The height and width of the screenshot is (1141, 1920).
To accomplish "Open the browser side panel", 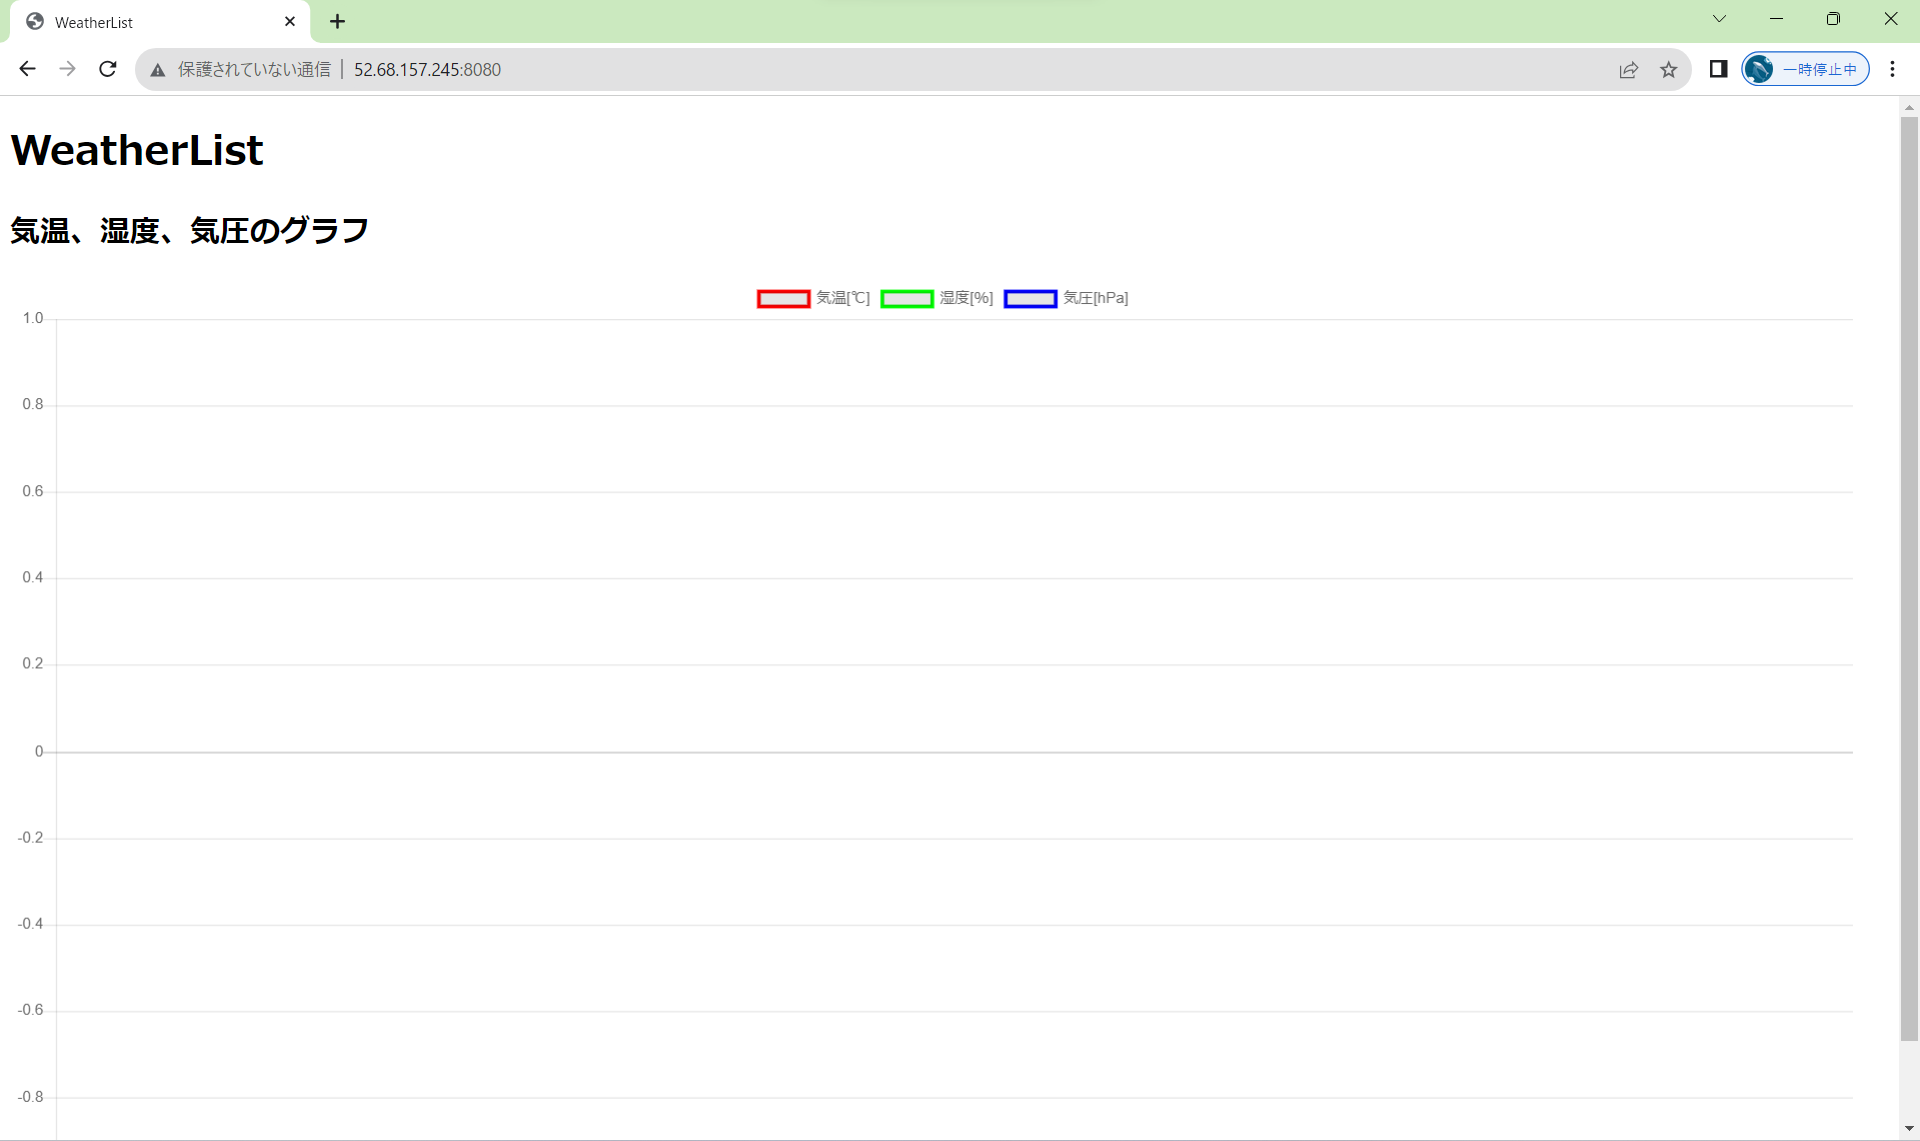I will (x=1718, y=69).
